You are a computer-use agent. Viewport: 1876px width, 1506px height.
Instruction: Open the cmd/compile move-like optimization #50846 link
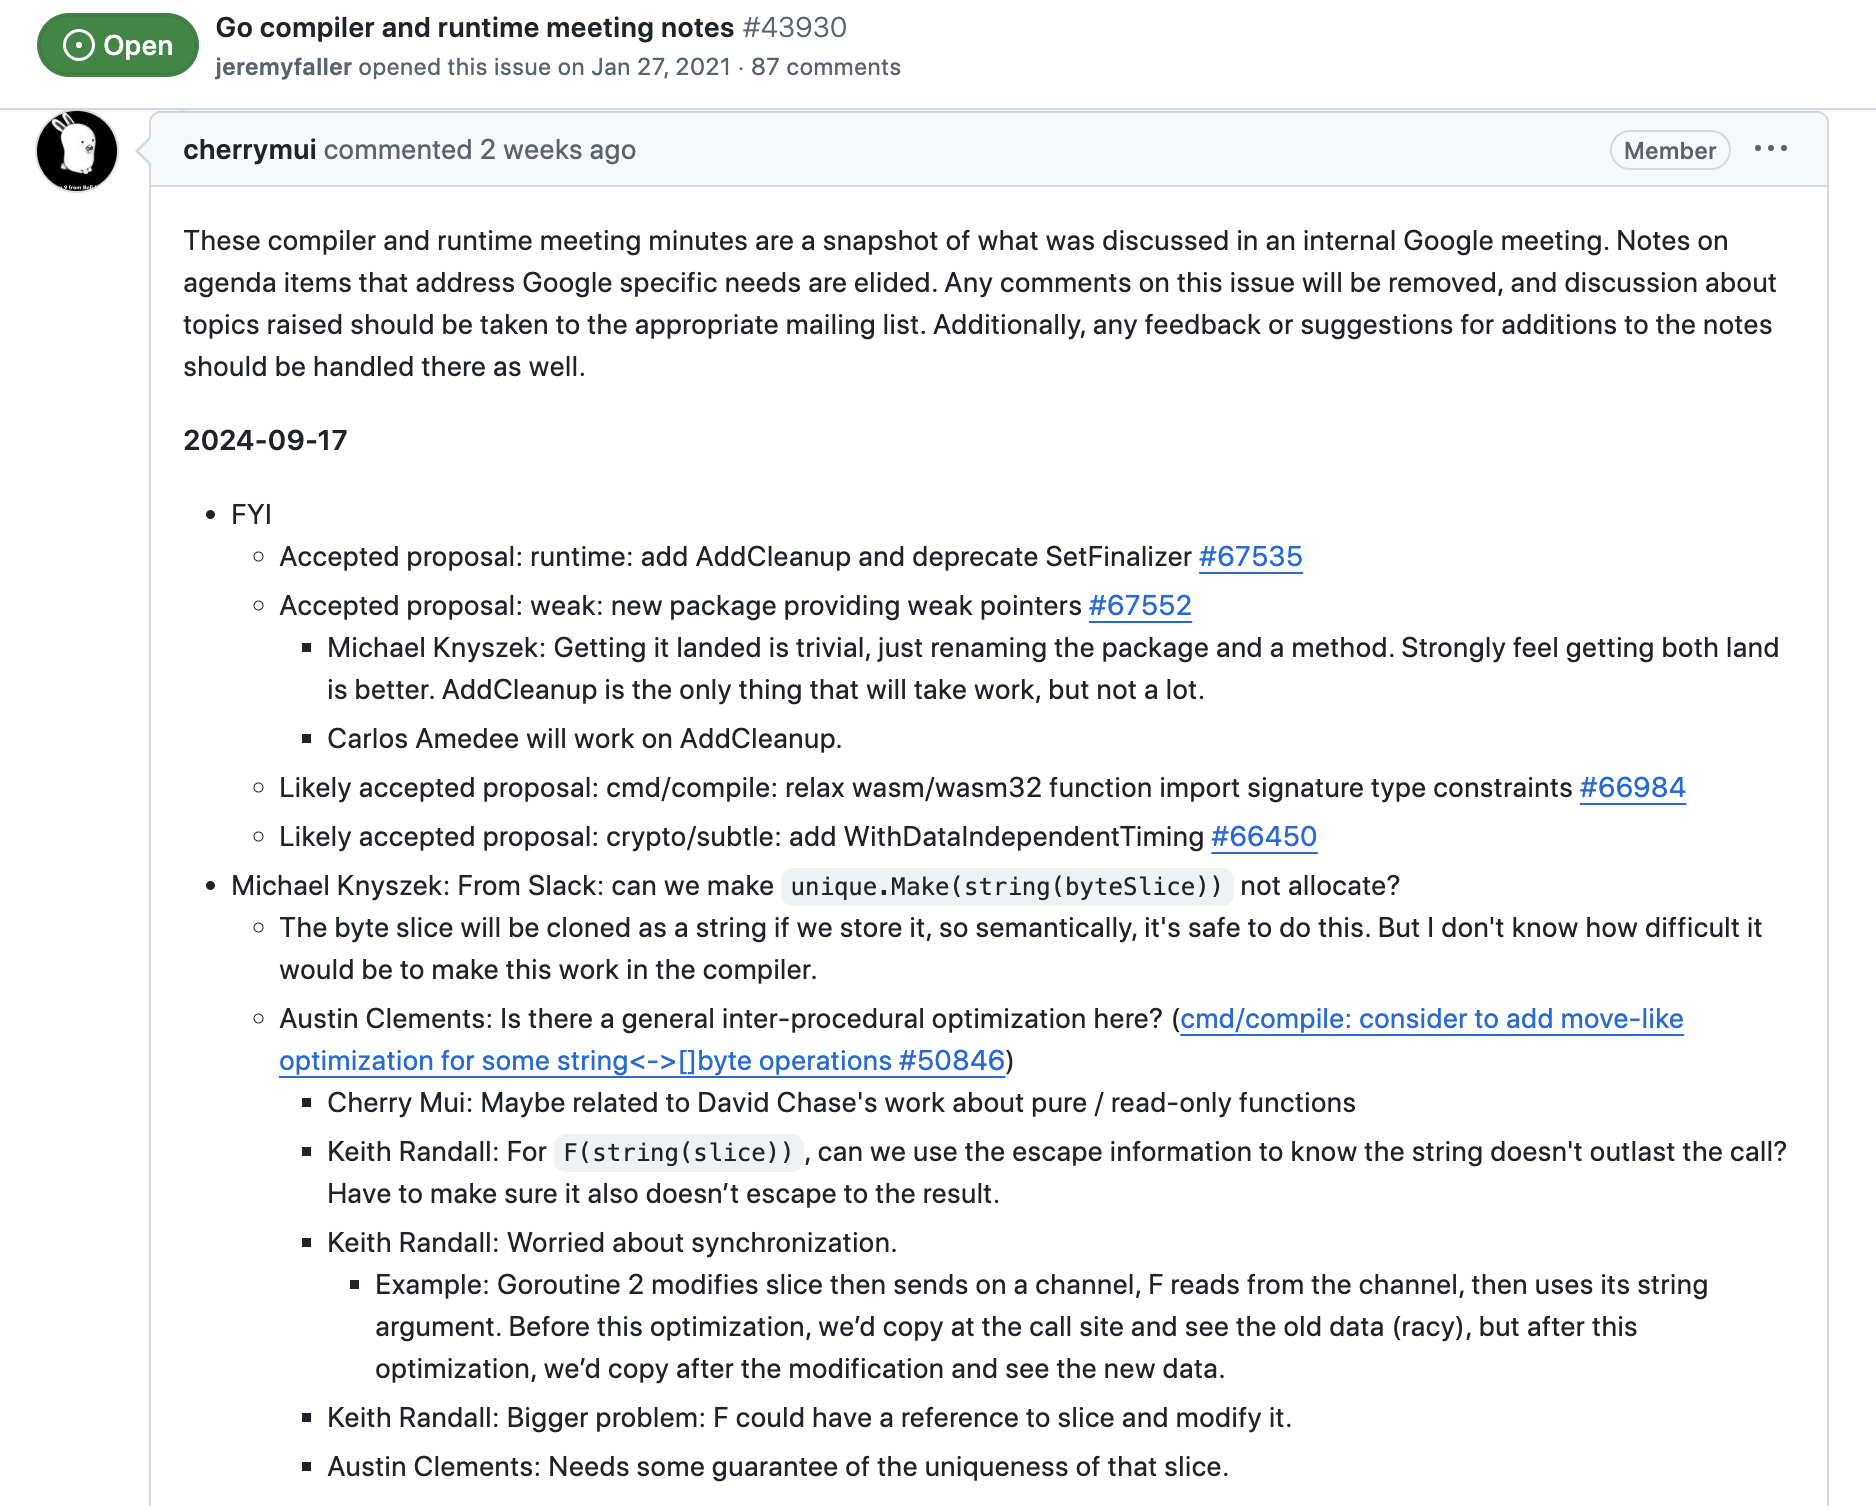coord(981,1039)
